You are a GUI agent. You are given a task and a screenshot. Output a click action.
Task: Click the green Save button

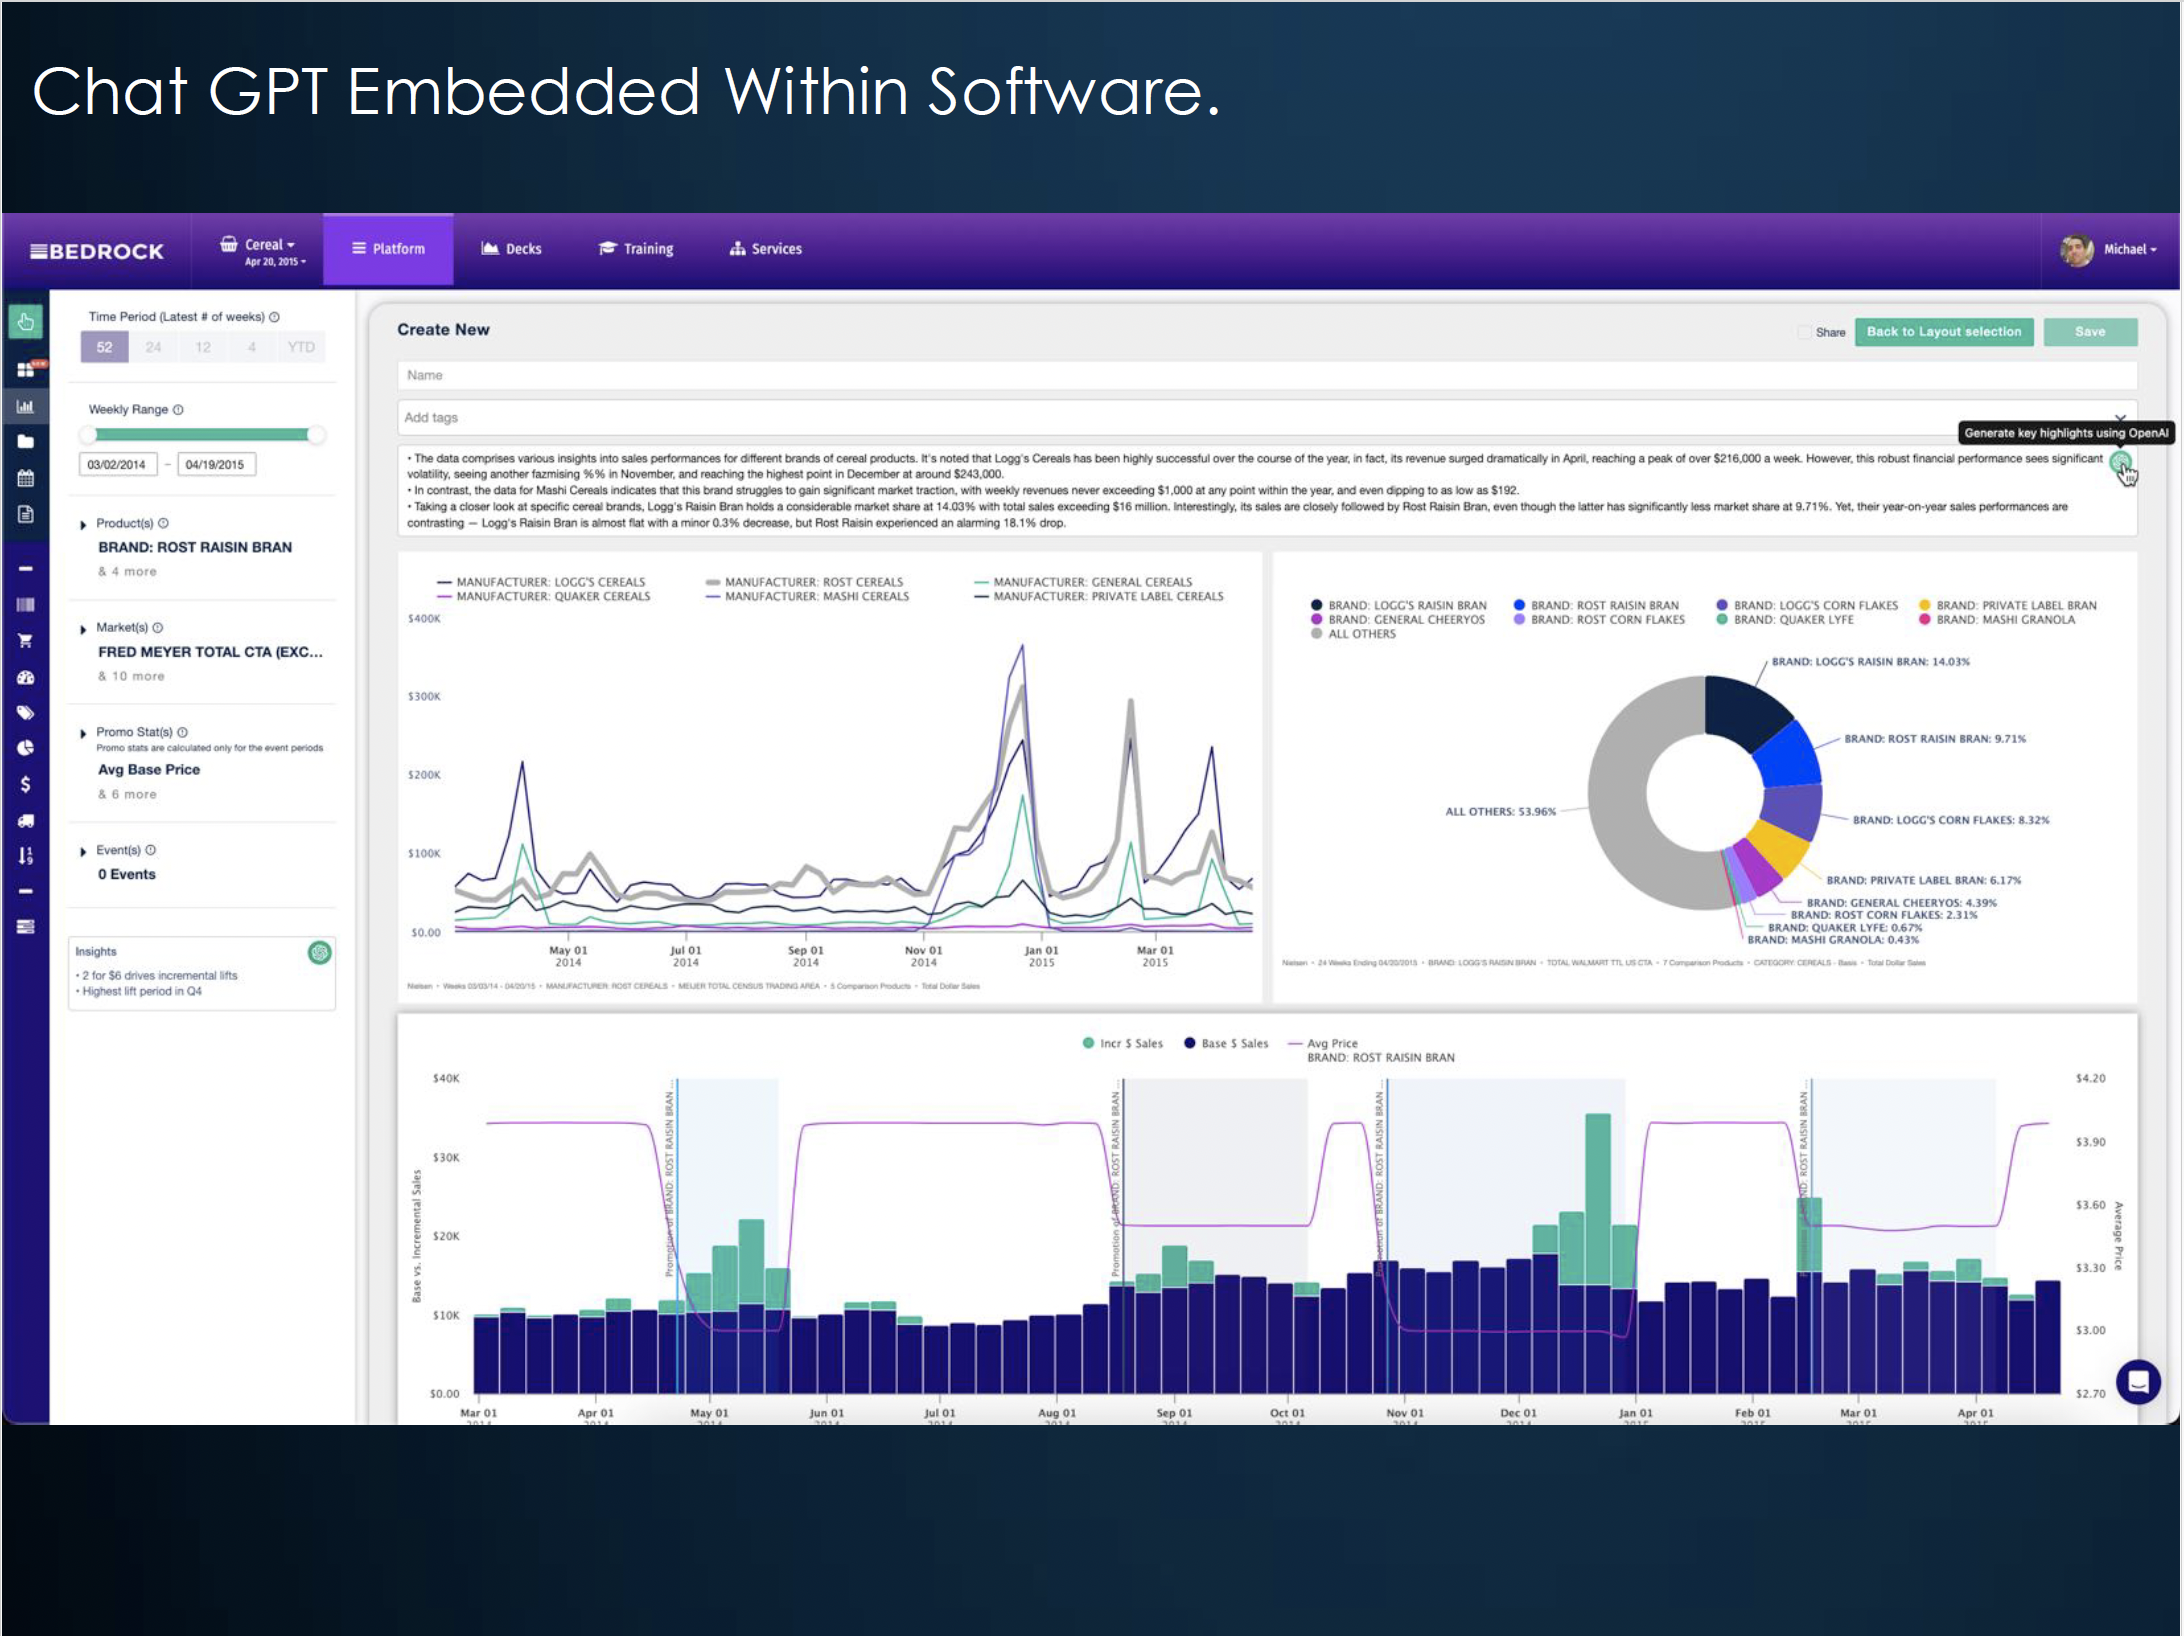(2089, 332)
